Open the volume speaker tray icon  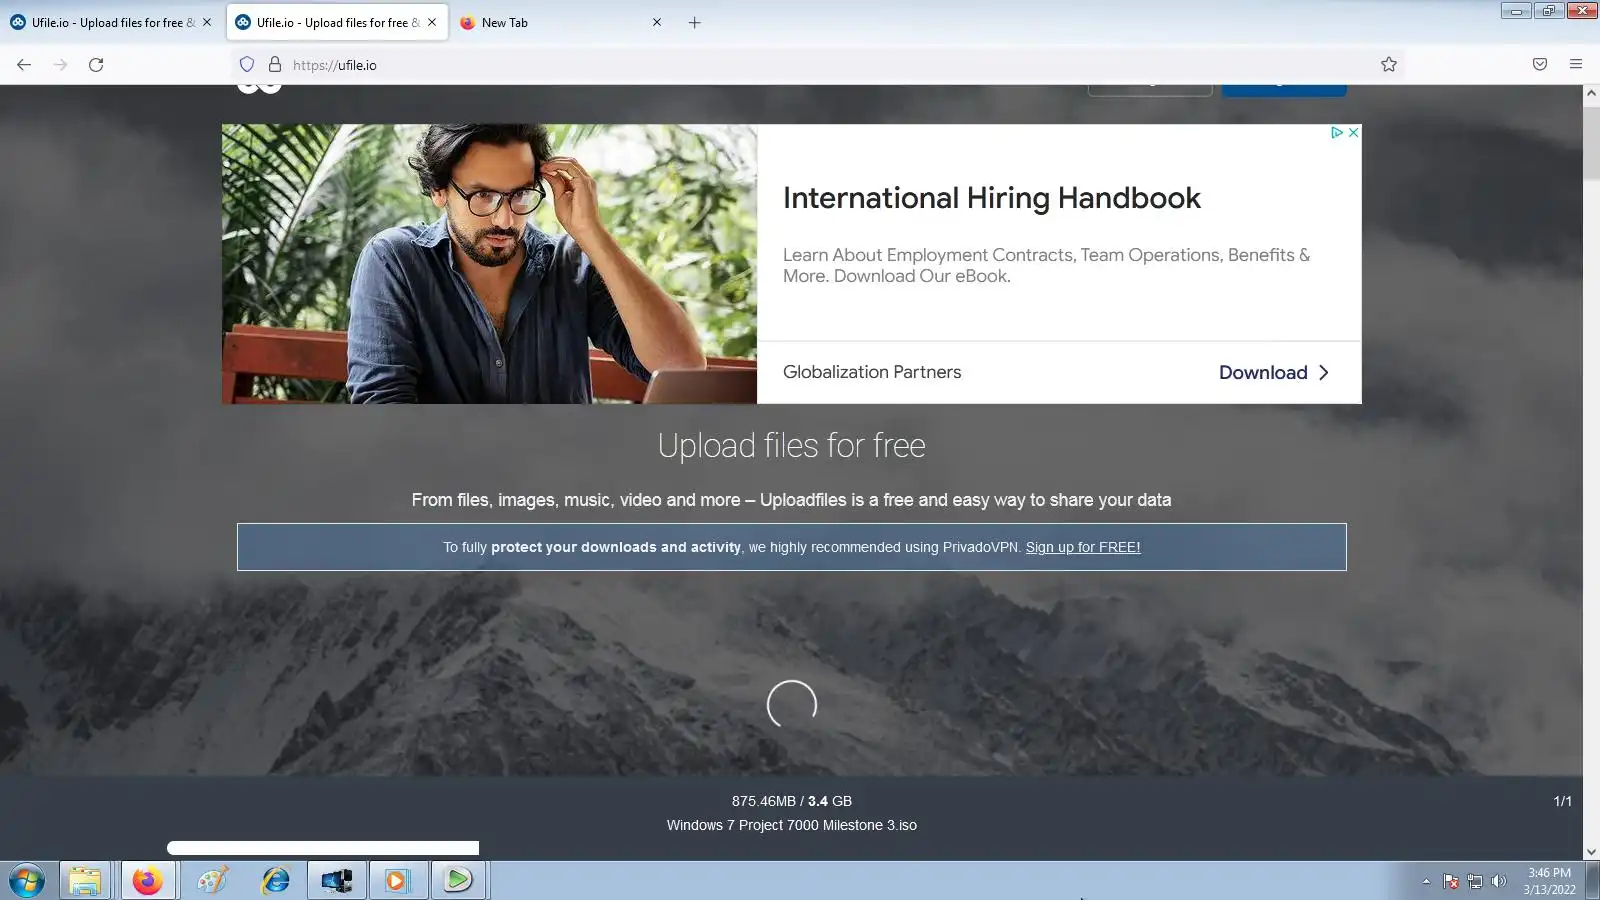1498,881
